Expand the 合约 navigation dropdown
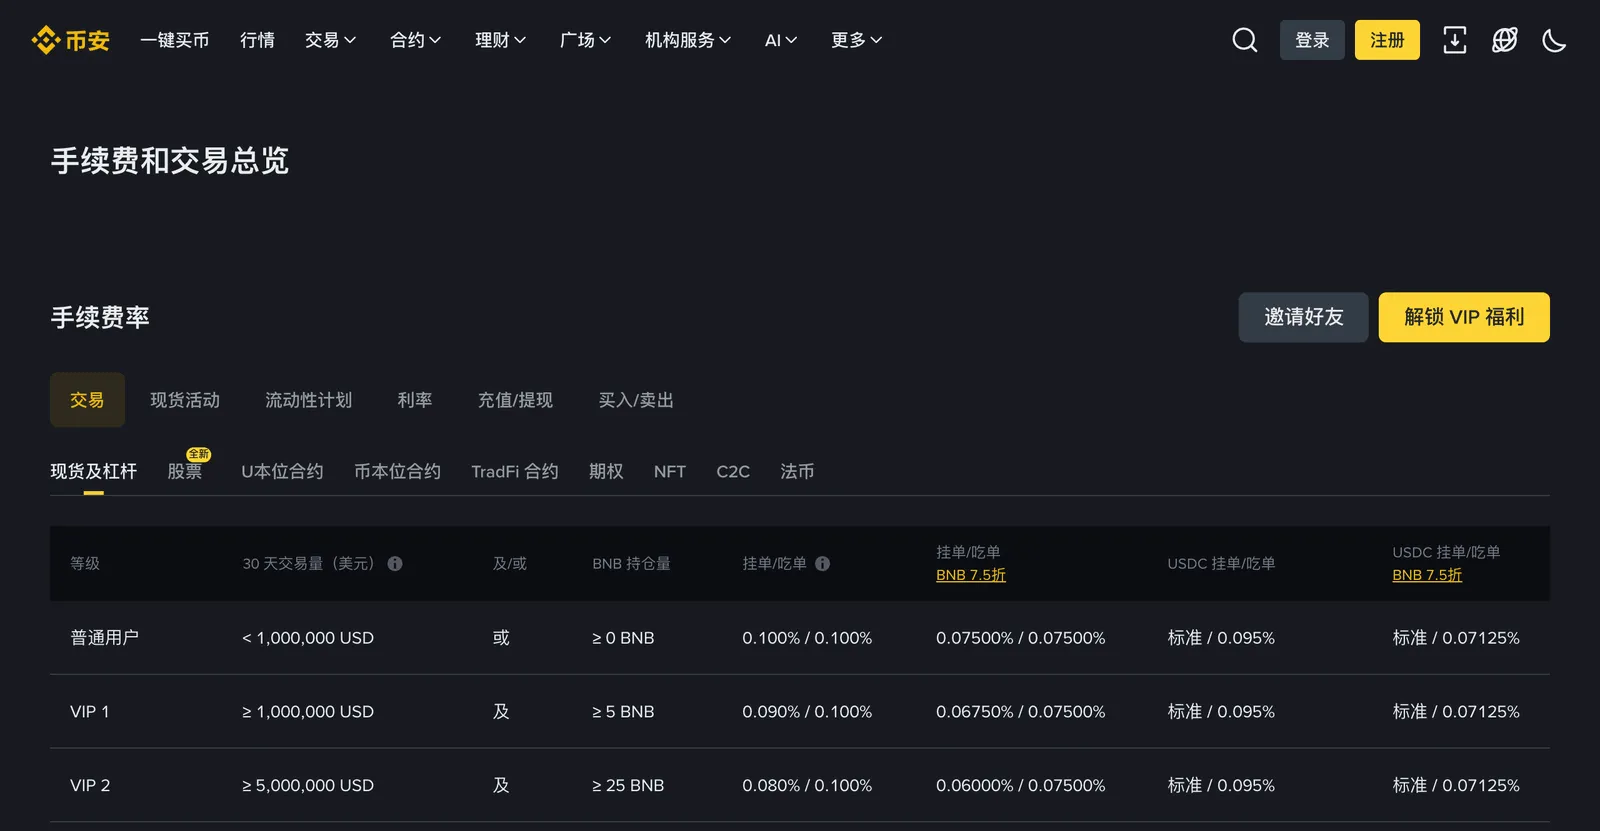 (415, 40)
